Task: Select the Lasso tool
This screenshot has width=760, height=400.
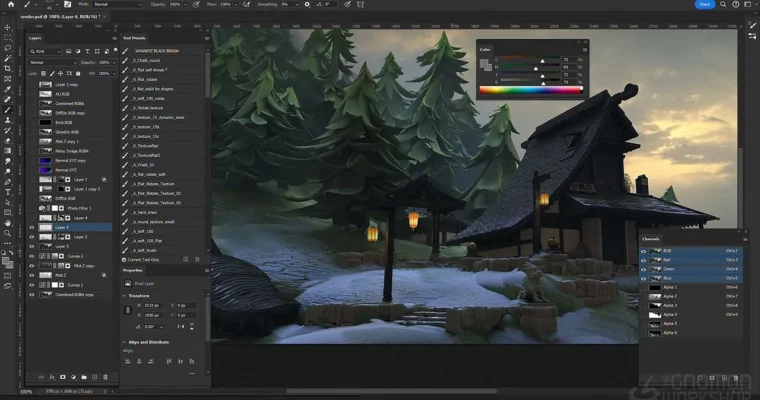Action: click(x=8, y=48)
